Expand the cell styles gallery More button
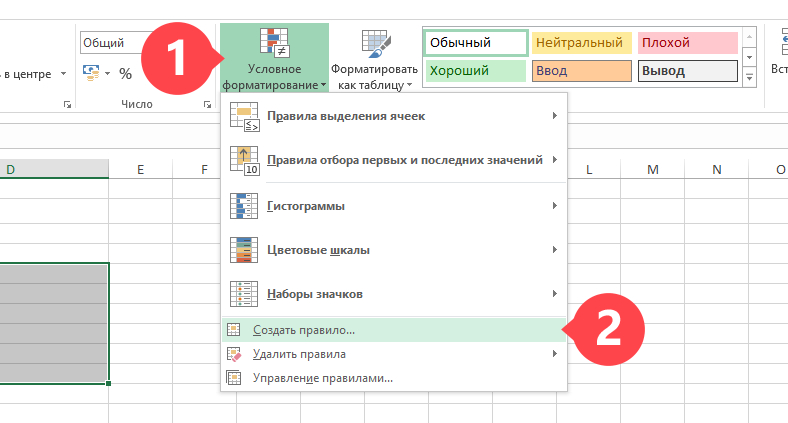Viewport: 788px width, 423px height. [x=749, y=78]
